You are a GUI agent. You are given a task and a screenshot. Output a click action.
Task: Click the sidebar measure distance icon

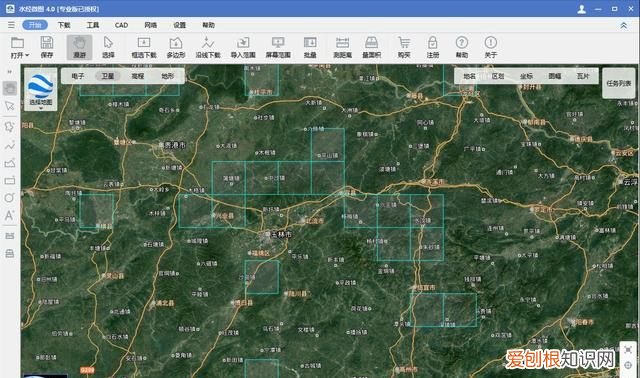[x=10, y=236]
